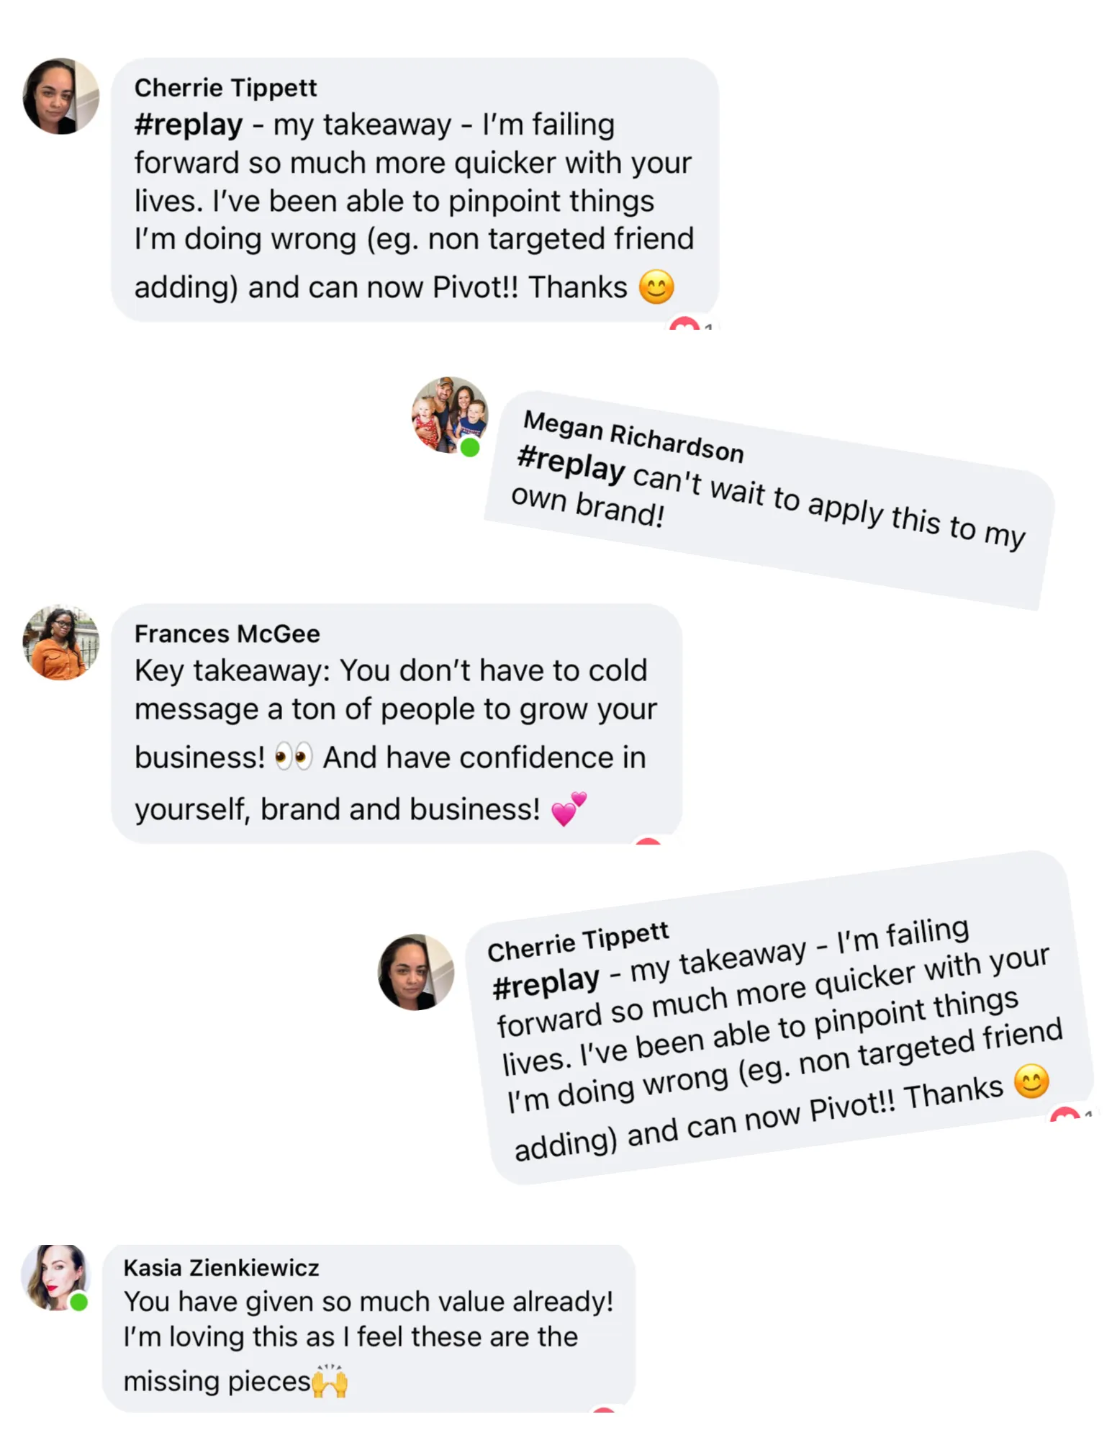Click the #replay hashtag in the tilted Cherrie Tippett comment

point(546,983)
